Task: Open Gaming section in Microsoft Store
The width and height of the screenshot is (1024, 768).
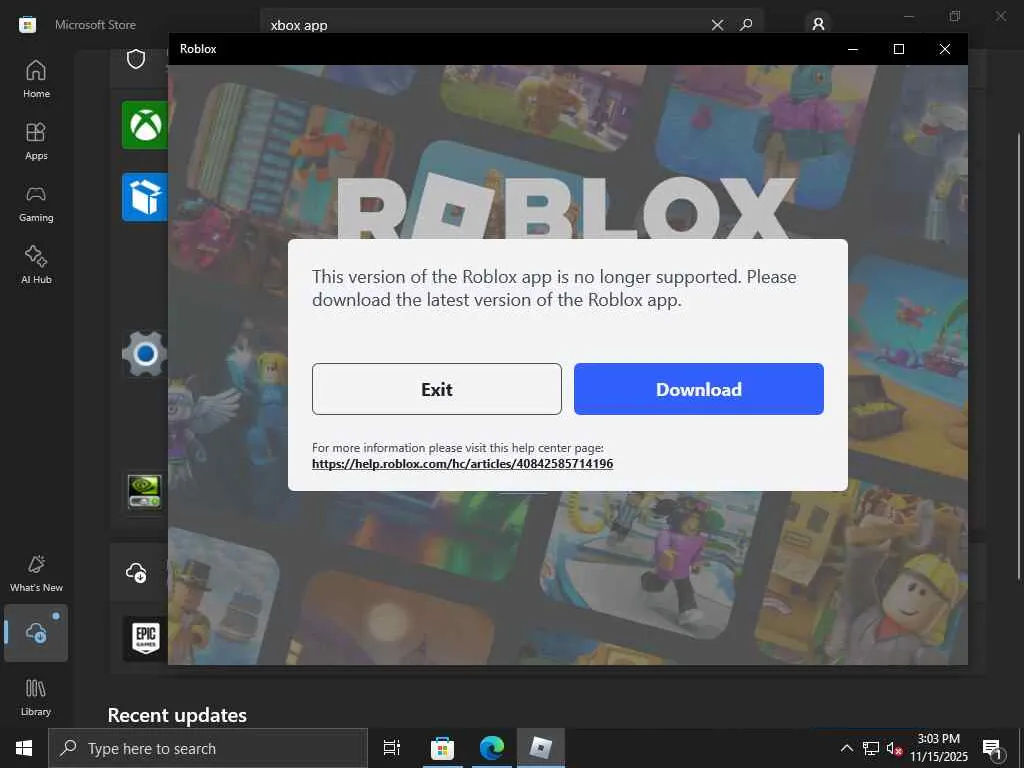Action: 36,203
